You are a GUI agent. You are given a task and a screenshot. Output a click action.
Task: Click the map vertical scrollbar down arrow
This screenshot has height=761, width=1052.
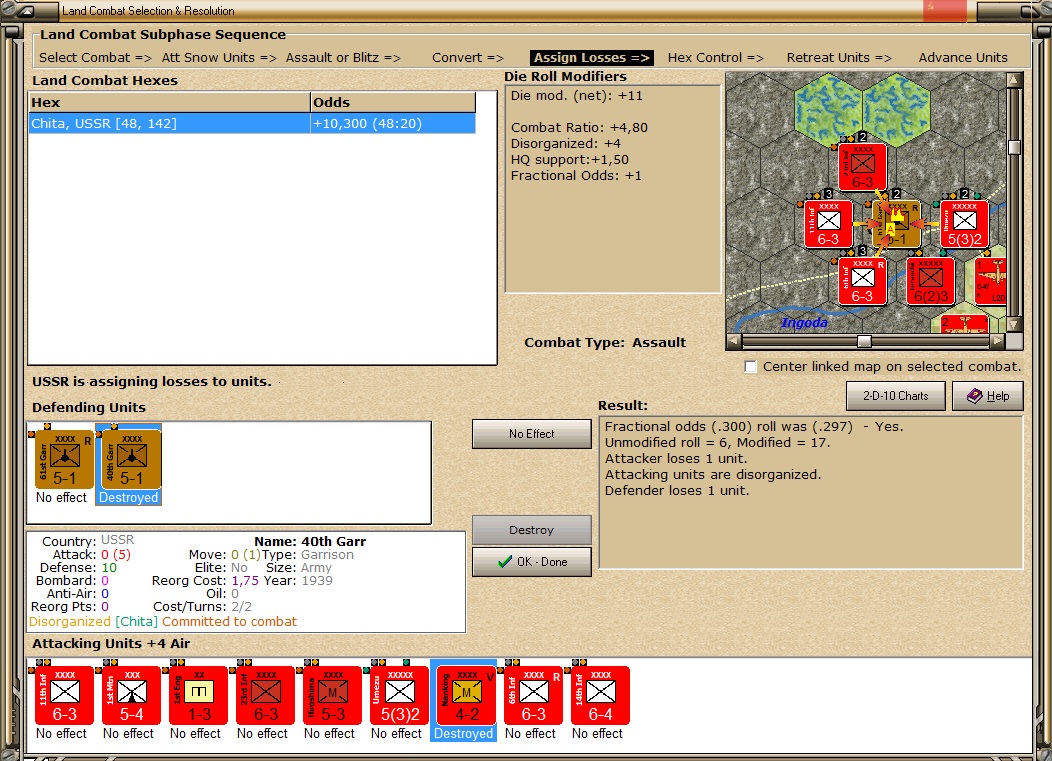click(1014, 325)
